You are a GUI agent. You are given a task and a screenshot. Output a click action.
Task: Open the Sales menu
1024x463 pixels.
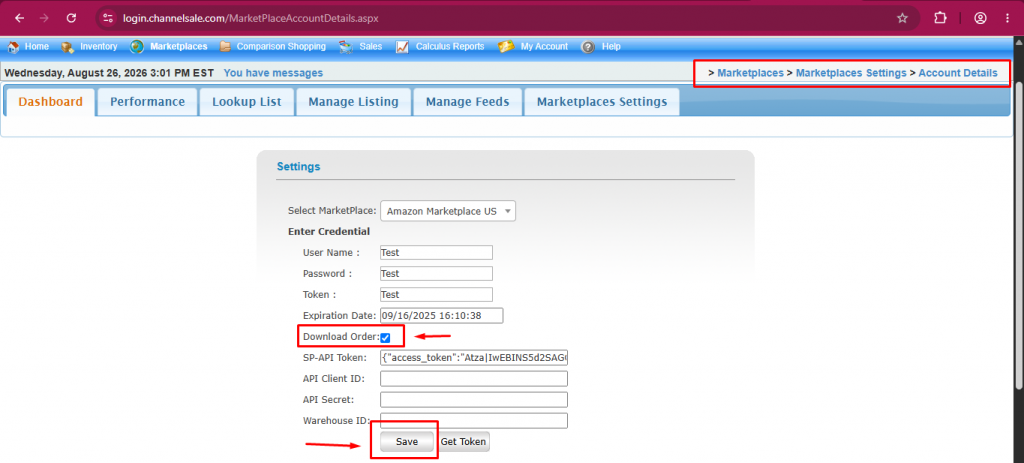click(x=370, y=46)
